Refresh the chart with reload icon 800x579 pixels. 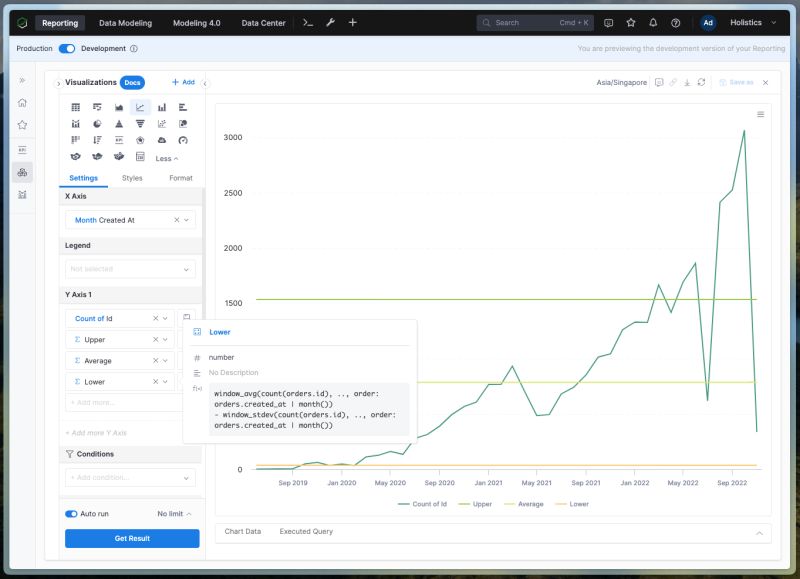point(702,82)
